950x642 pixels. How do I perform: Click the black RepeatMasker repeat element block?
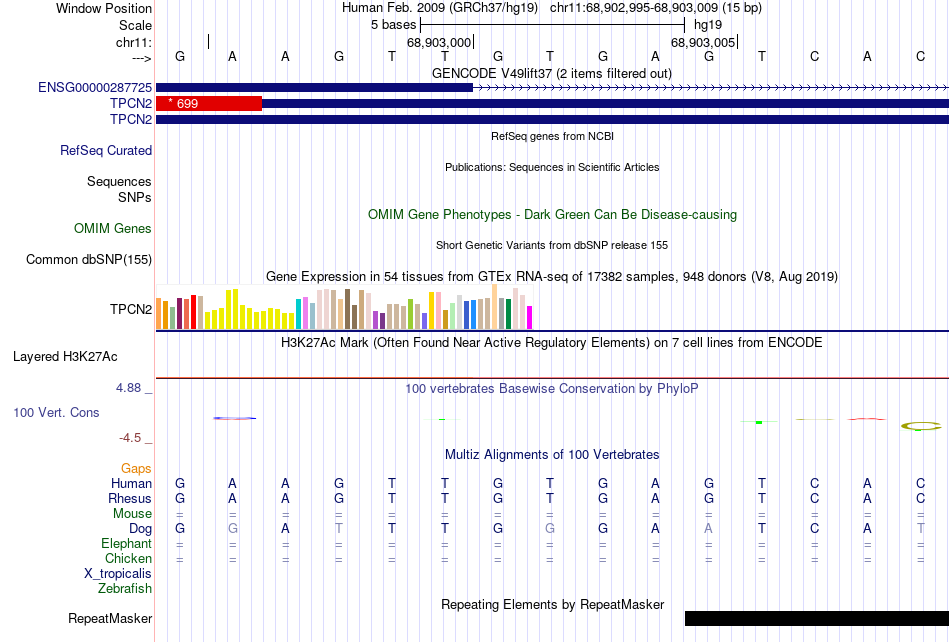tap(817, 618)
